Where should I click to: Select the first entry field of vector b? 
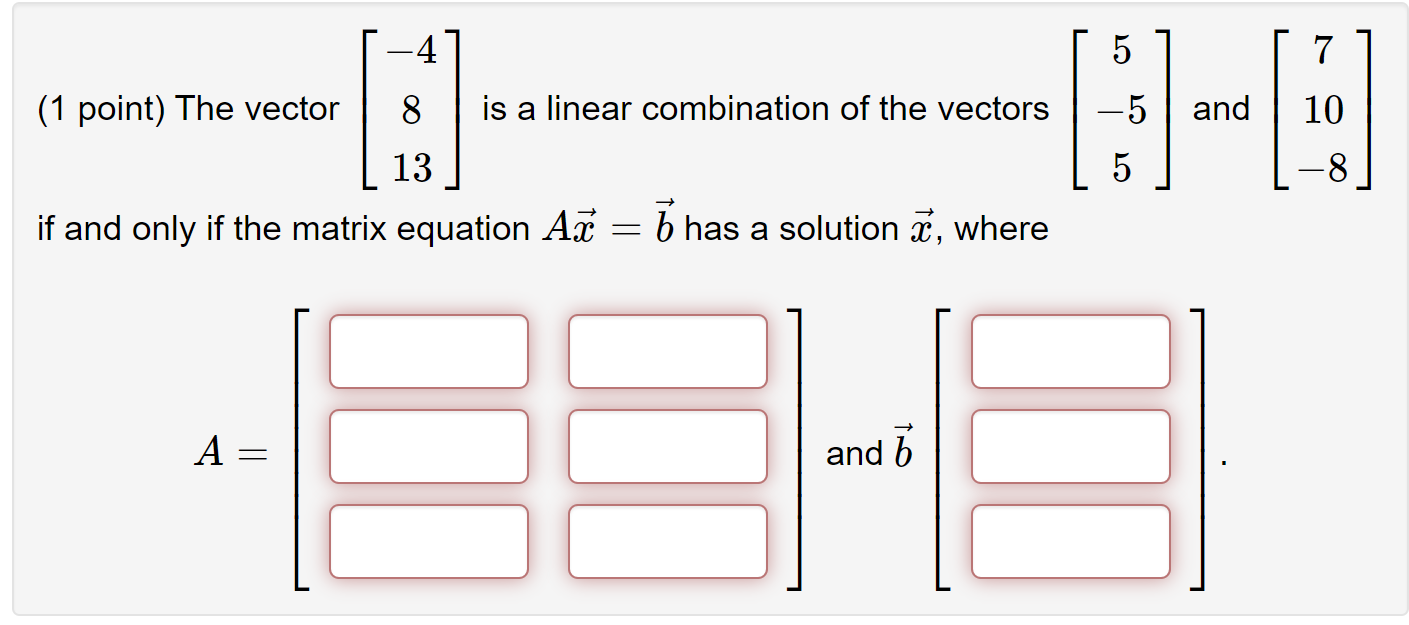click(1068, 350)
